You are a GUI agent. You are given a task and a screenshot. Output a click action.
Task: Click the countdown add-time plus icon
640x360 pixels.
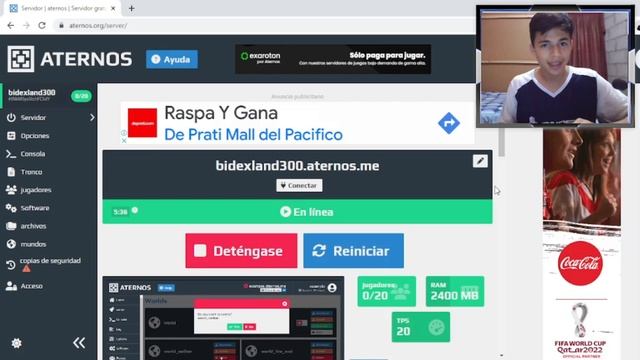(135, 210)
